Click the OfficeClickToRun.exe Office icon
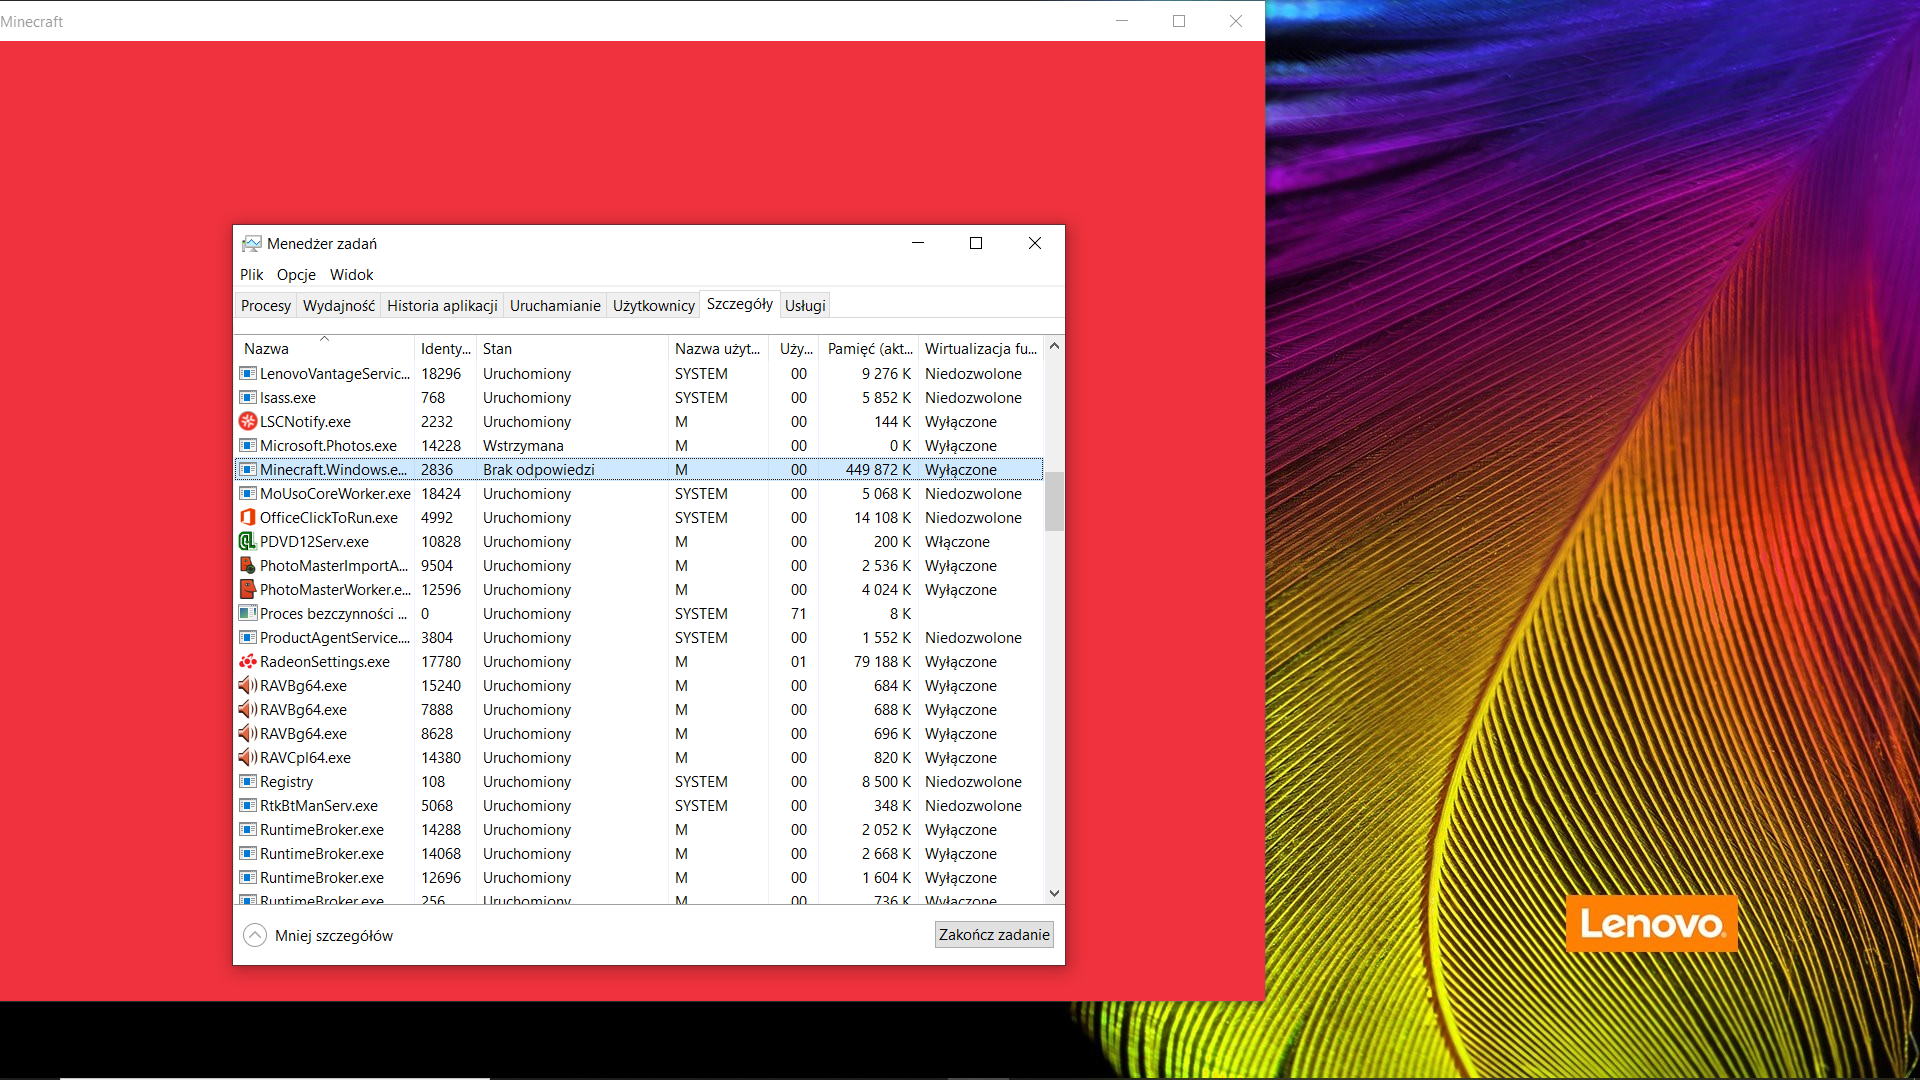The image size is (1920, 1080). click(x=248, y=518)
